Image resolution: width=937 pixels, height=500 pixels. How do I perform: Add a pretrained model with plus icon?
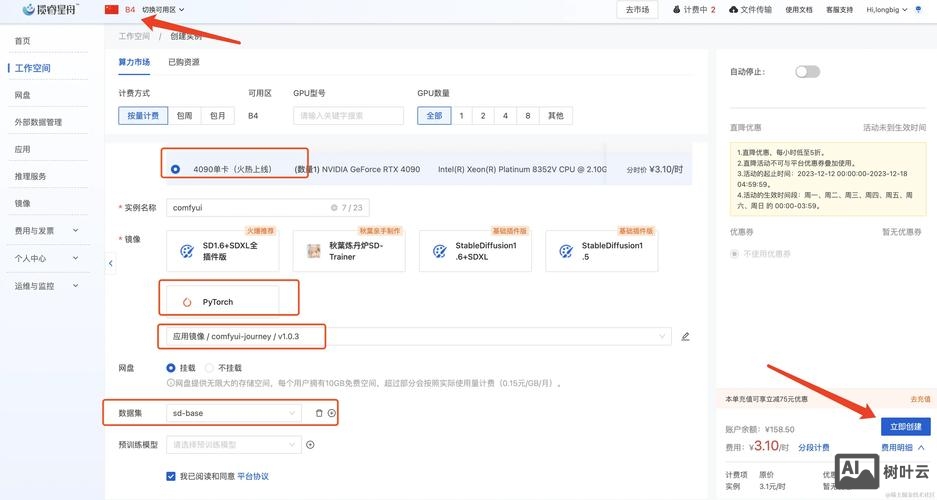click(x=310, y=444)
